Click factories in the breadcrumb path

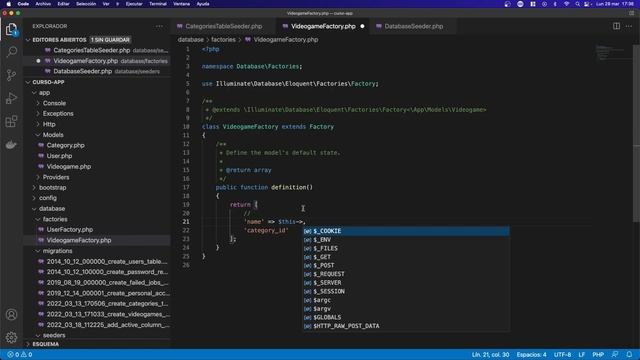point(223,40)
